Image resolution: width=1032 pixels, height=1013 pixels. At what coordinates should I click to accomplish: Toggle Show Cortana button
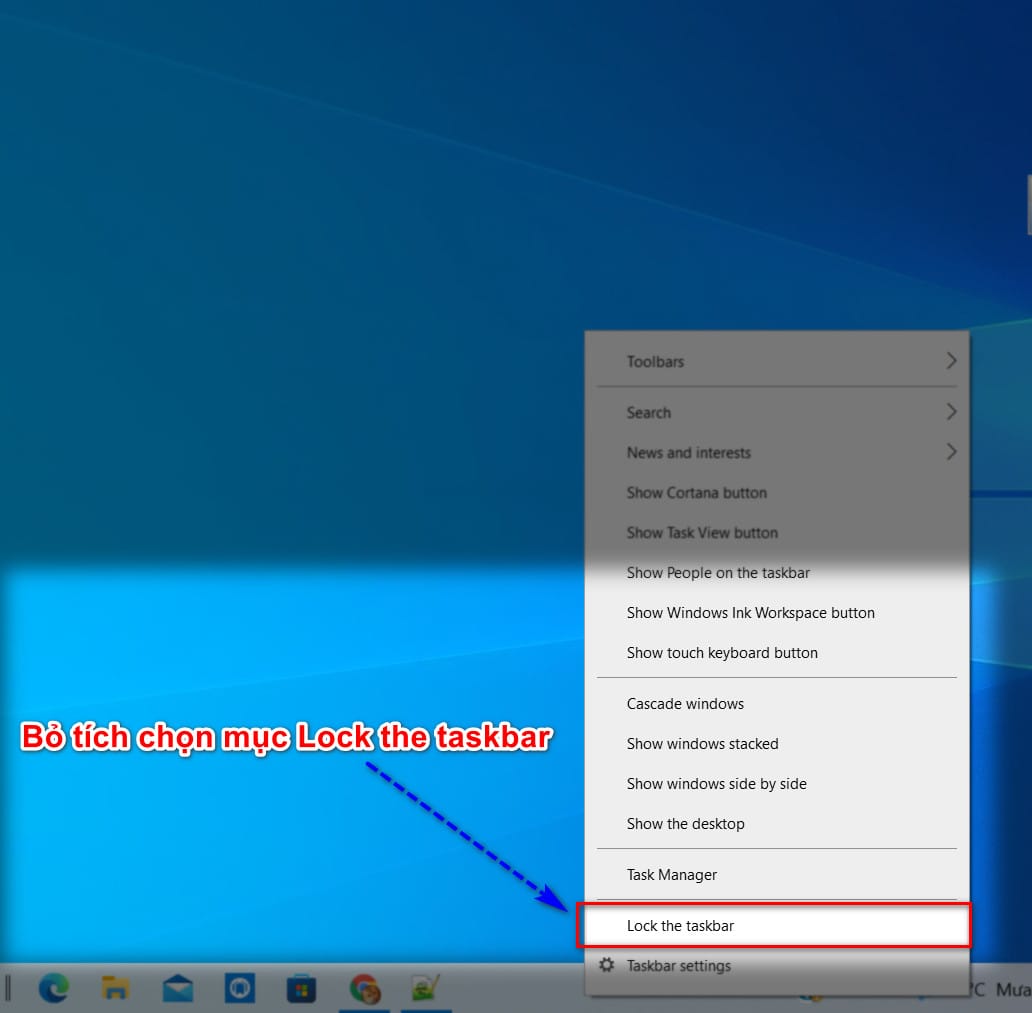tap(777, 493)
